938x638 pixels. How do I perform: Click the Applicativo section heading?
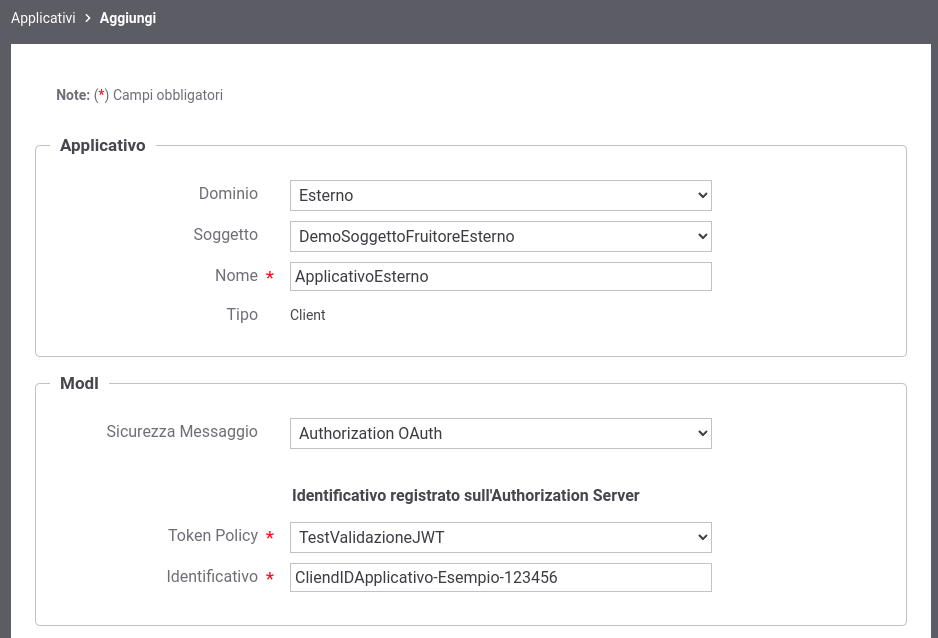[102, 145]
